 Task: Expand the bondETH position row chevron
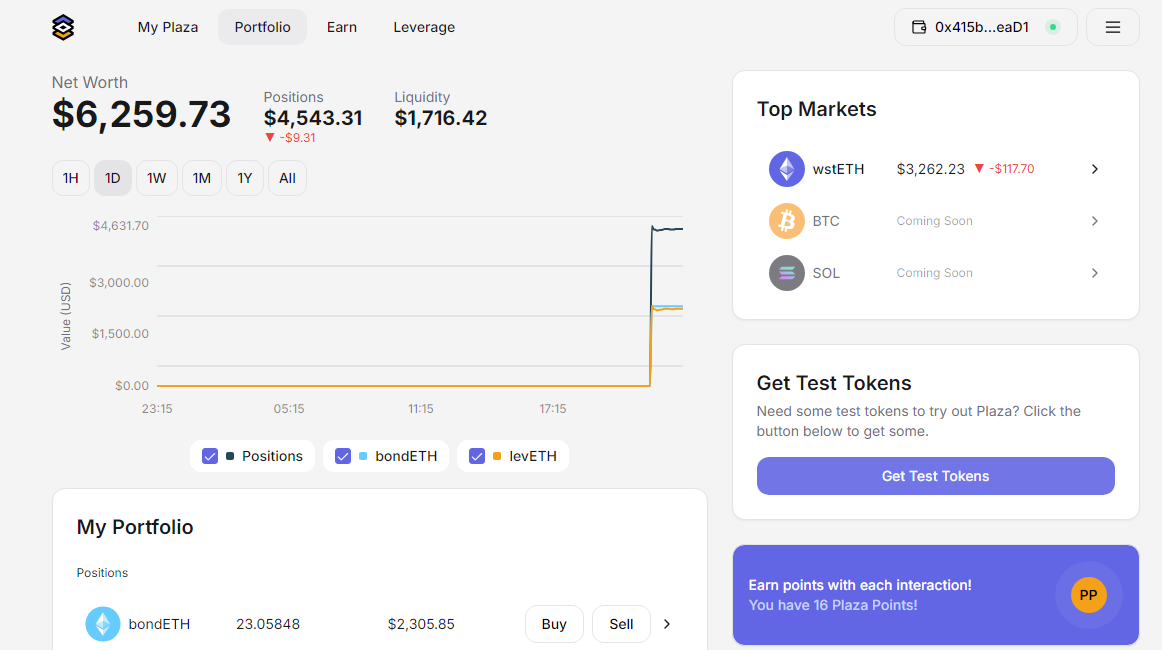[667, 624]
